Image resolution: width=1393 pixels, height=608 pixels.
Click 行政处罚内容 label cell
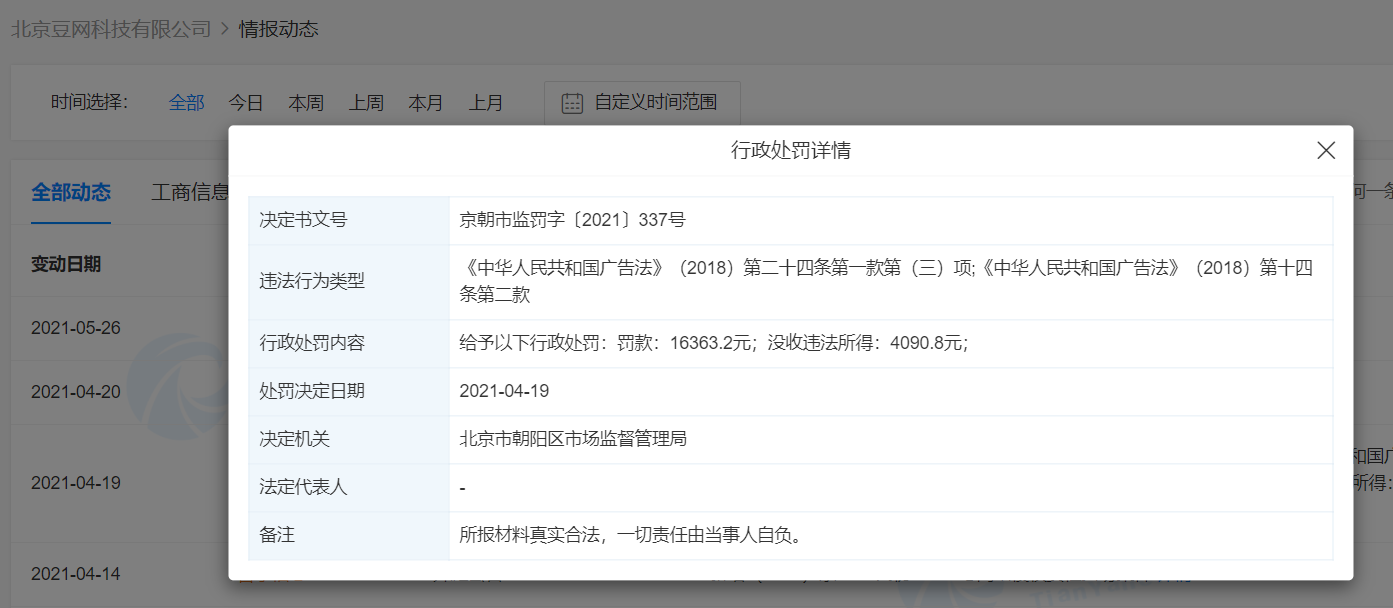pyautogui.click(x=349, y=343)
